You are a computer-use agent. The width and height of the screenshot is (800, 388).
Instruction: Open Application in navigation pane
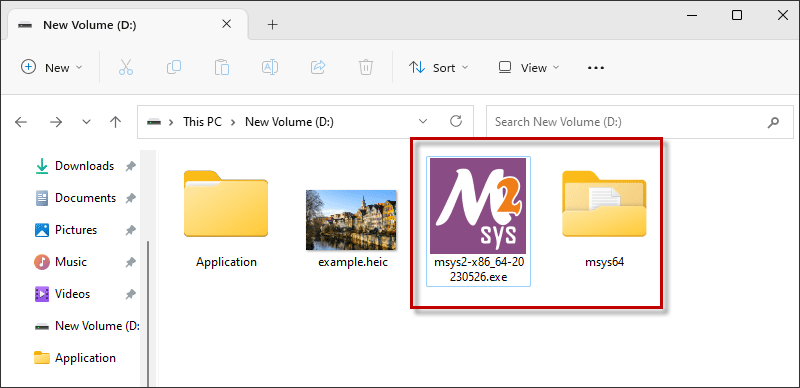(74, 358)
